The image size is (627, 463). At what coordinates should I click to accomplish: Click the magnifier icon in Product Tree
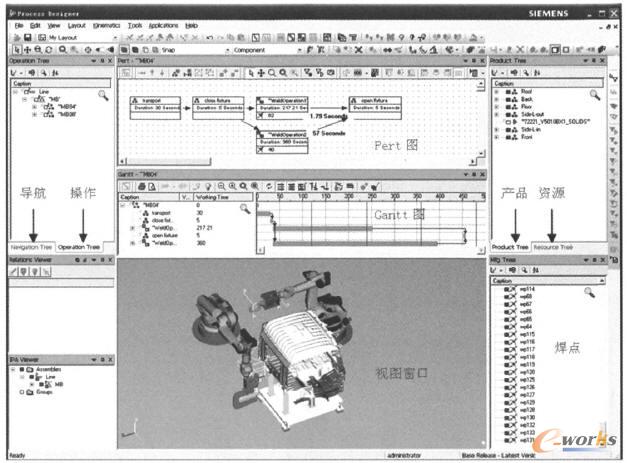(x=595, y=95)
